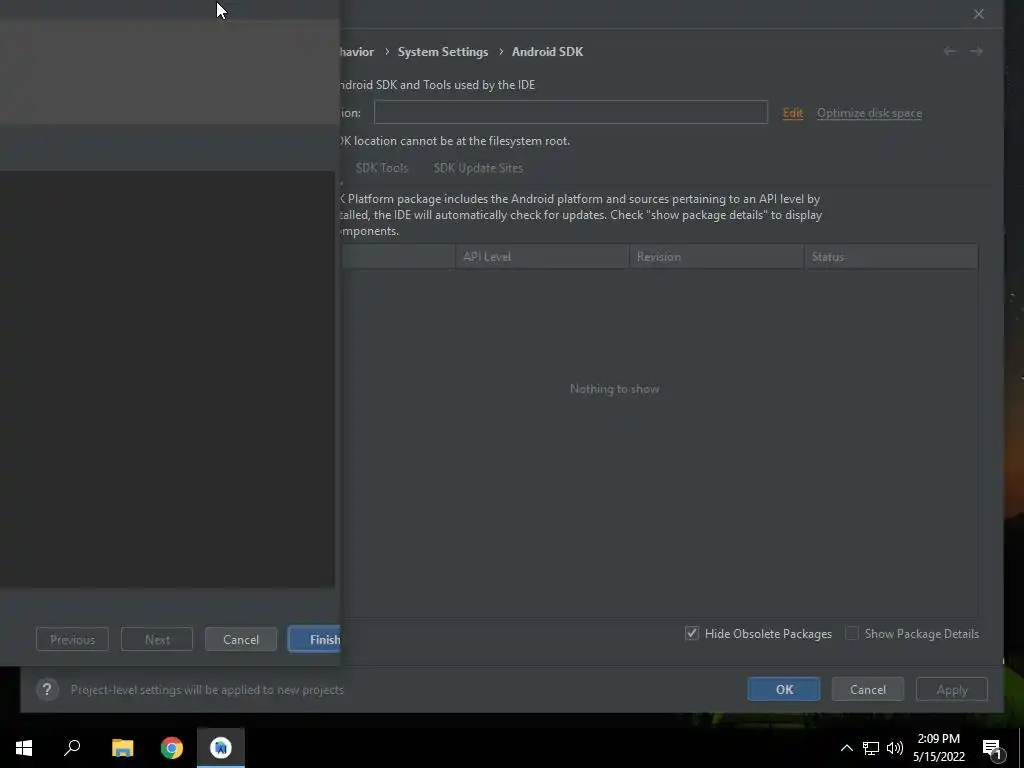This screenshot has height=768, width=1024.
Task: Sort by the API Level column header
Action: coord(542,257)
